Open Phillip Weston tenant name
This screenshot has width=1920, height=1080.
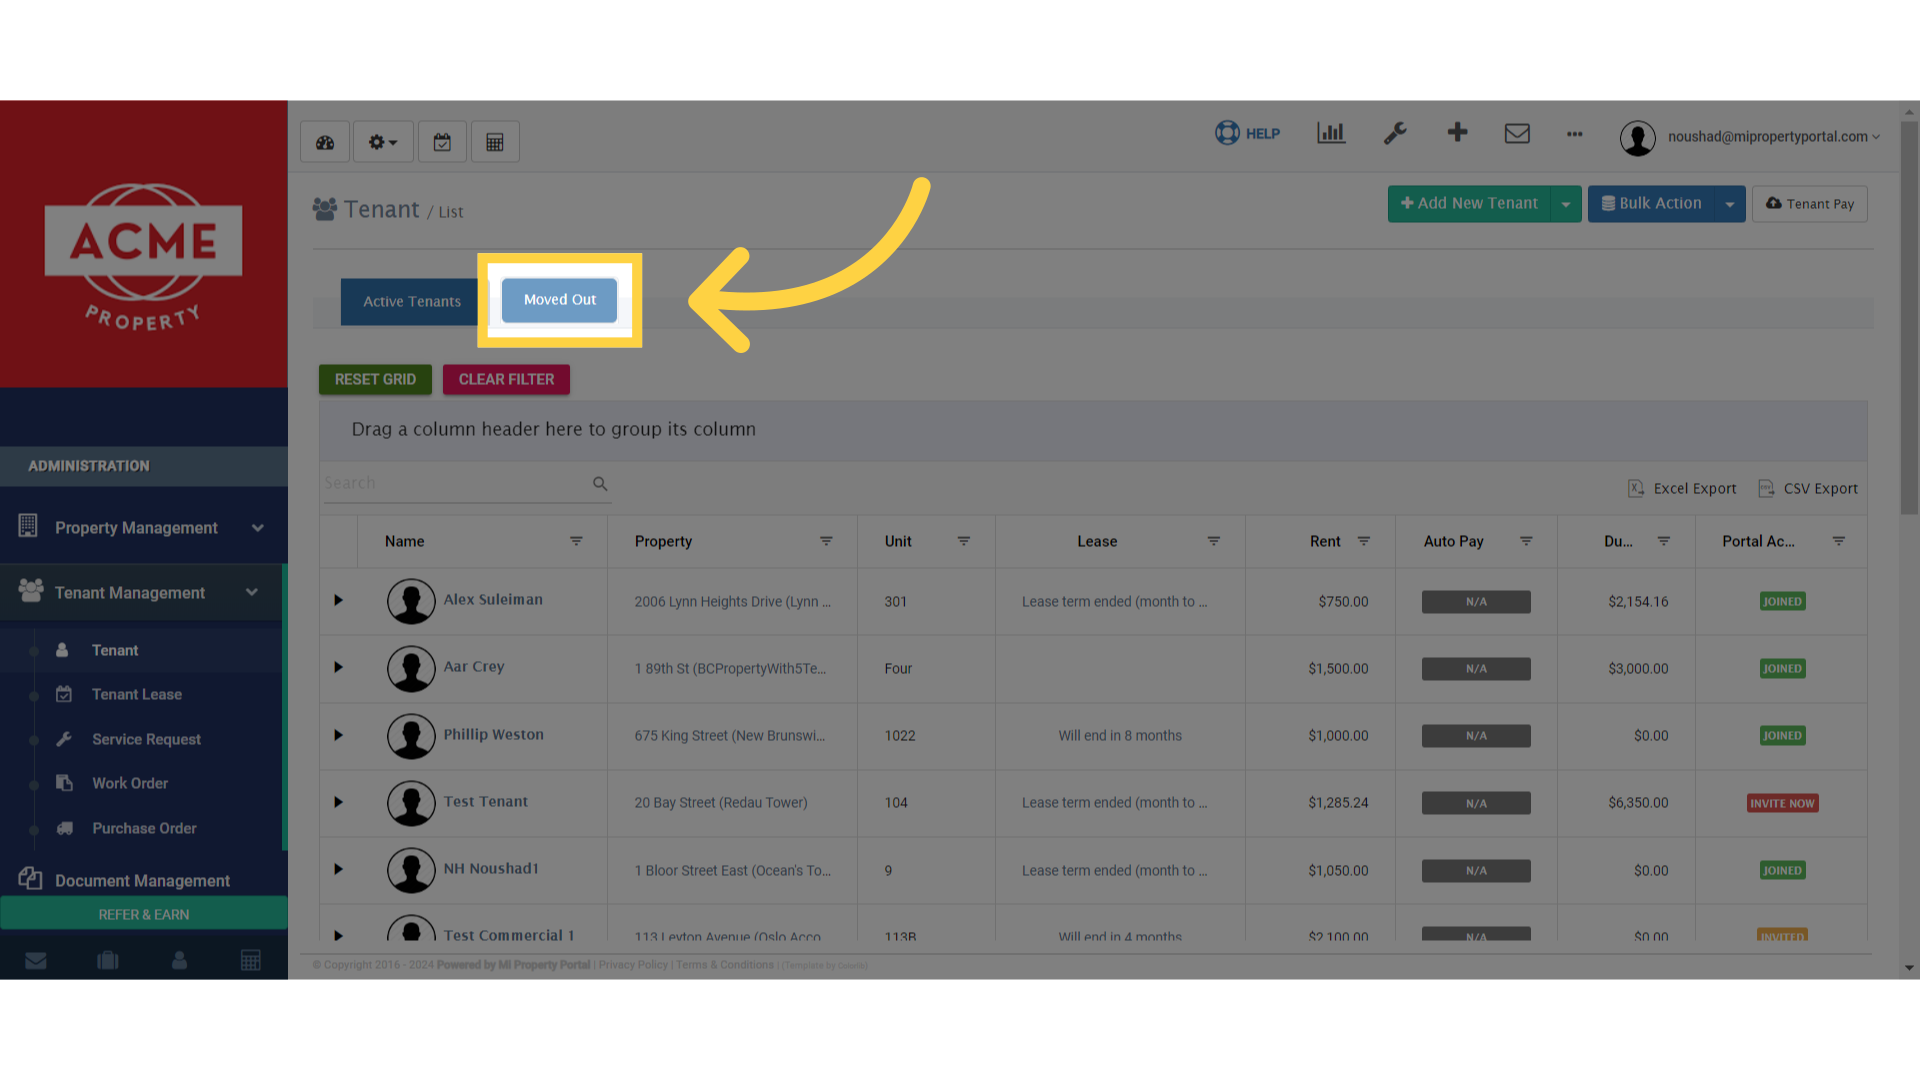point(494,735)
